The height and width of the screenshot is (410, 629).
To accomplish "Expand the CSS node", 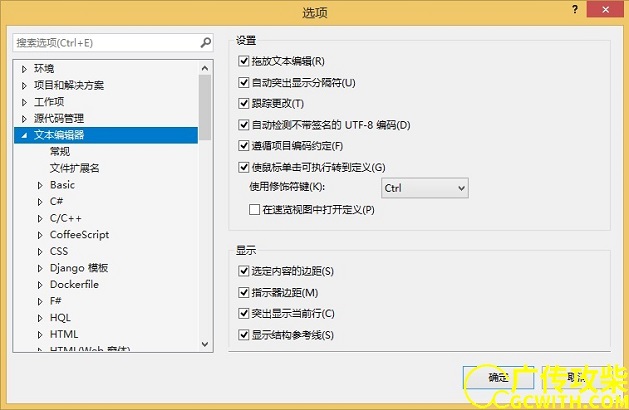I will point(40,252).
